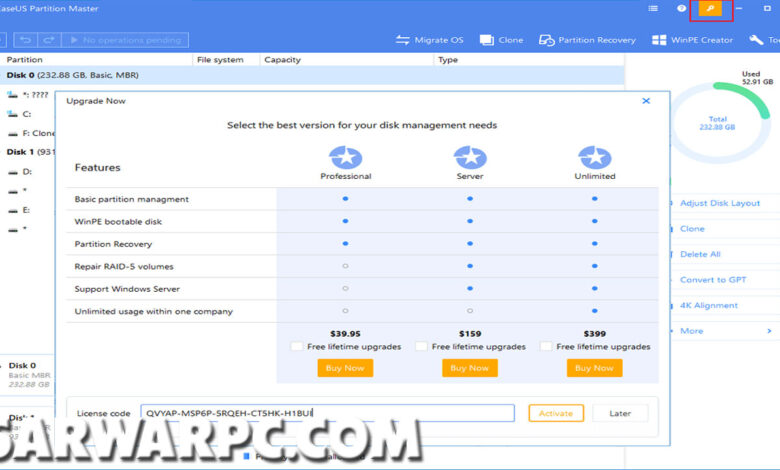This screenshot has height=470, width=780.
Task: Check Free lifetime upgrades under $399
Action: pyautogui.click(x=546, y=346)
